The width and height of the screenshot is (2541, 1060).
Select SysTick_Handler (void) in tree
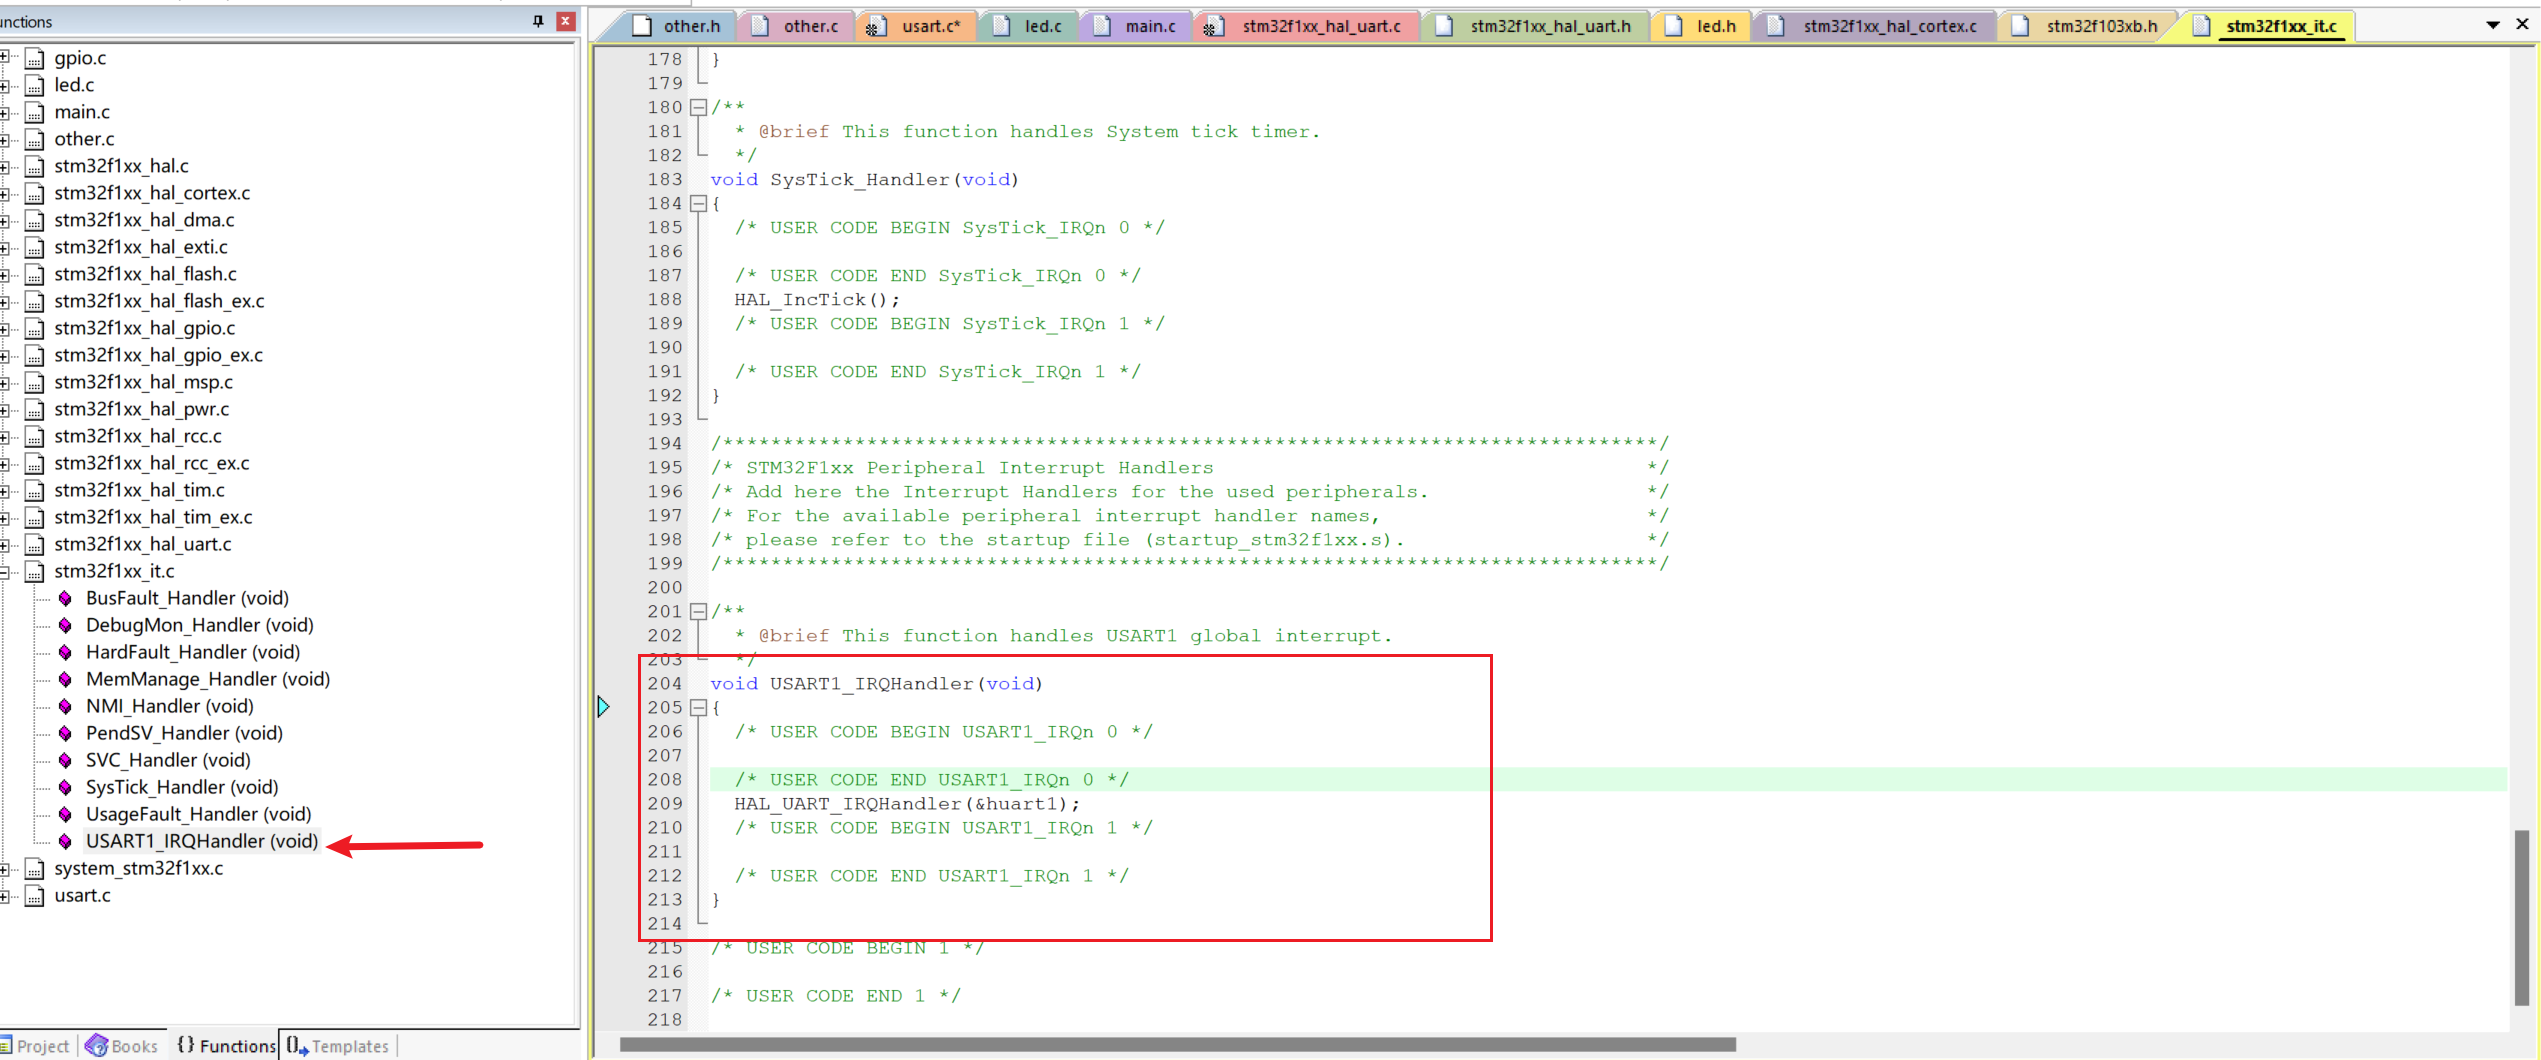(182, 787)
